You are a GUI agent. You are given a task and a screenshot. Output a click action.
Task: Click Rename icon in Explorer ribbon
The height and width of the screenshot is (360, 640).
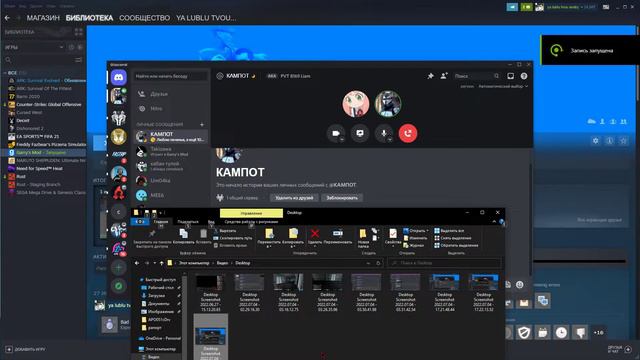[338, 233]
